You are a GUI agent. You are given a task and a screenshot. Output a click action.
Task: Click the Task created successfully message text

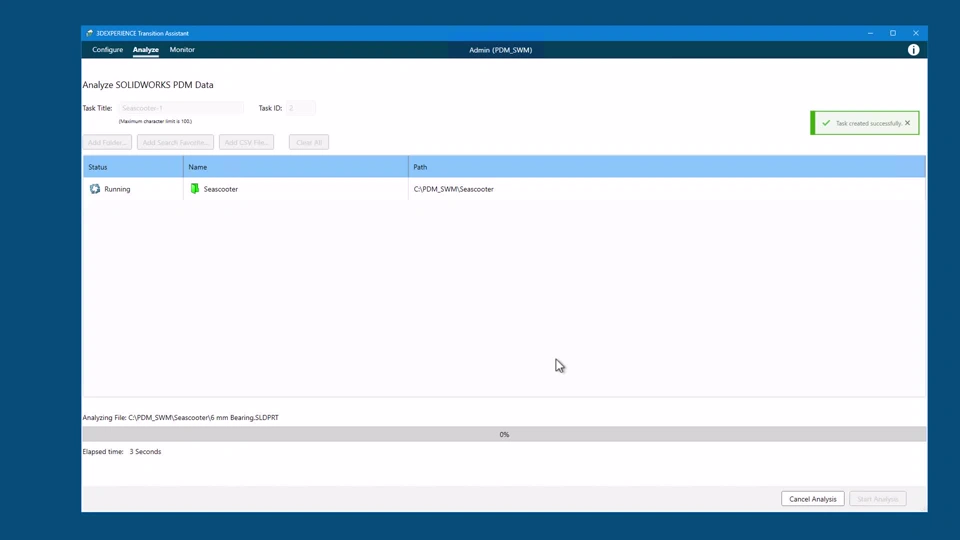(869, 123)
